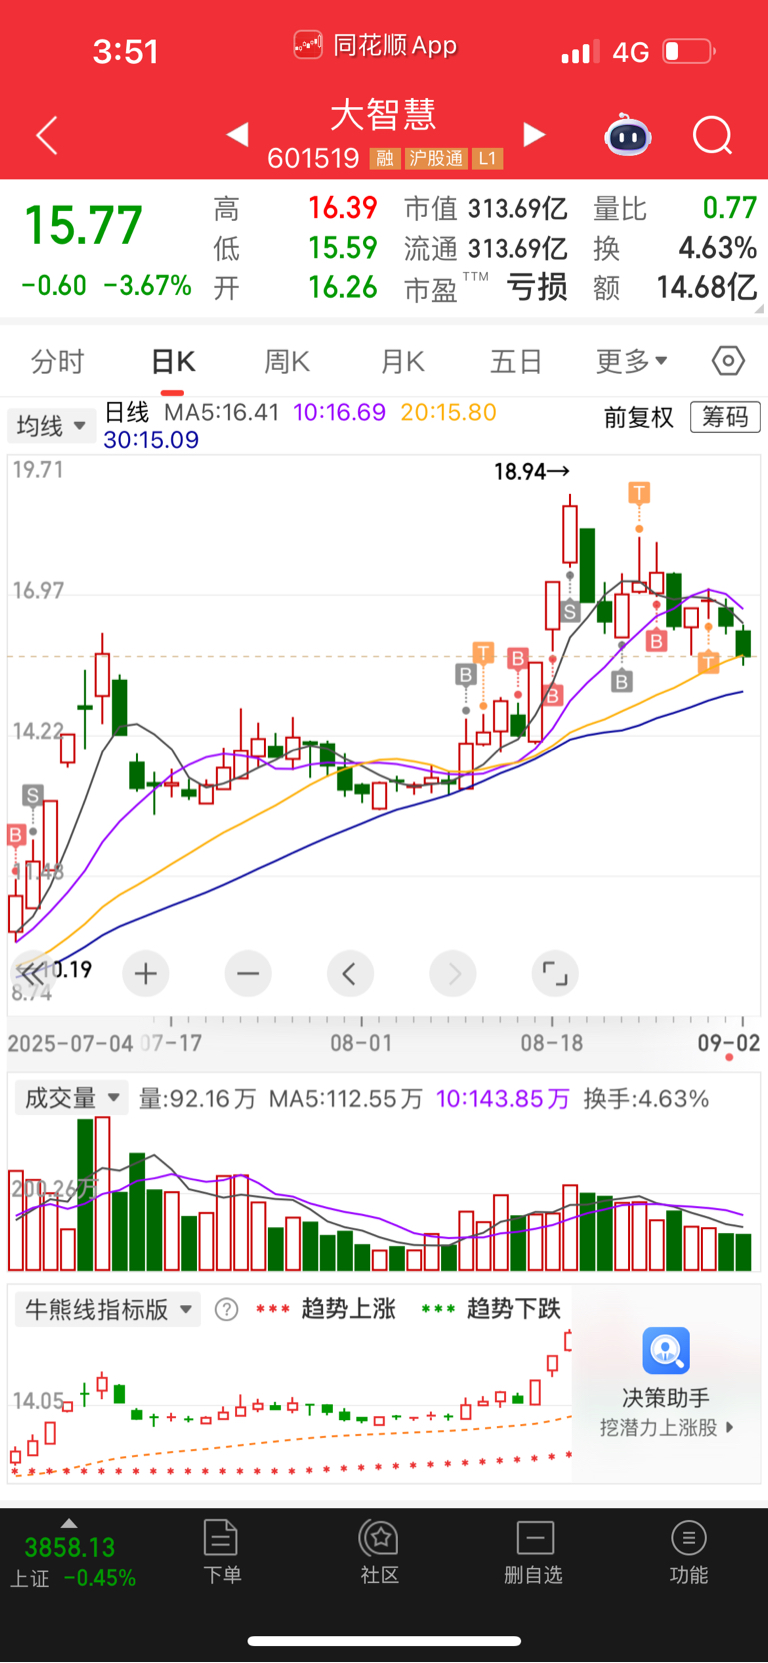
Task: Tap 市值 313.69亿 value
Action: point(486,209)
